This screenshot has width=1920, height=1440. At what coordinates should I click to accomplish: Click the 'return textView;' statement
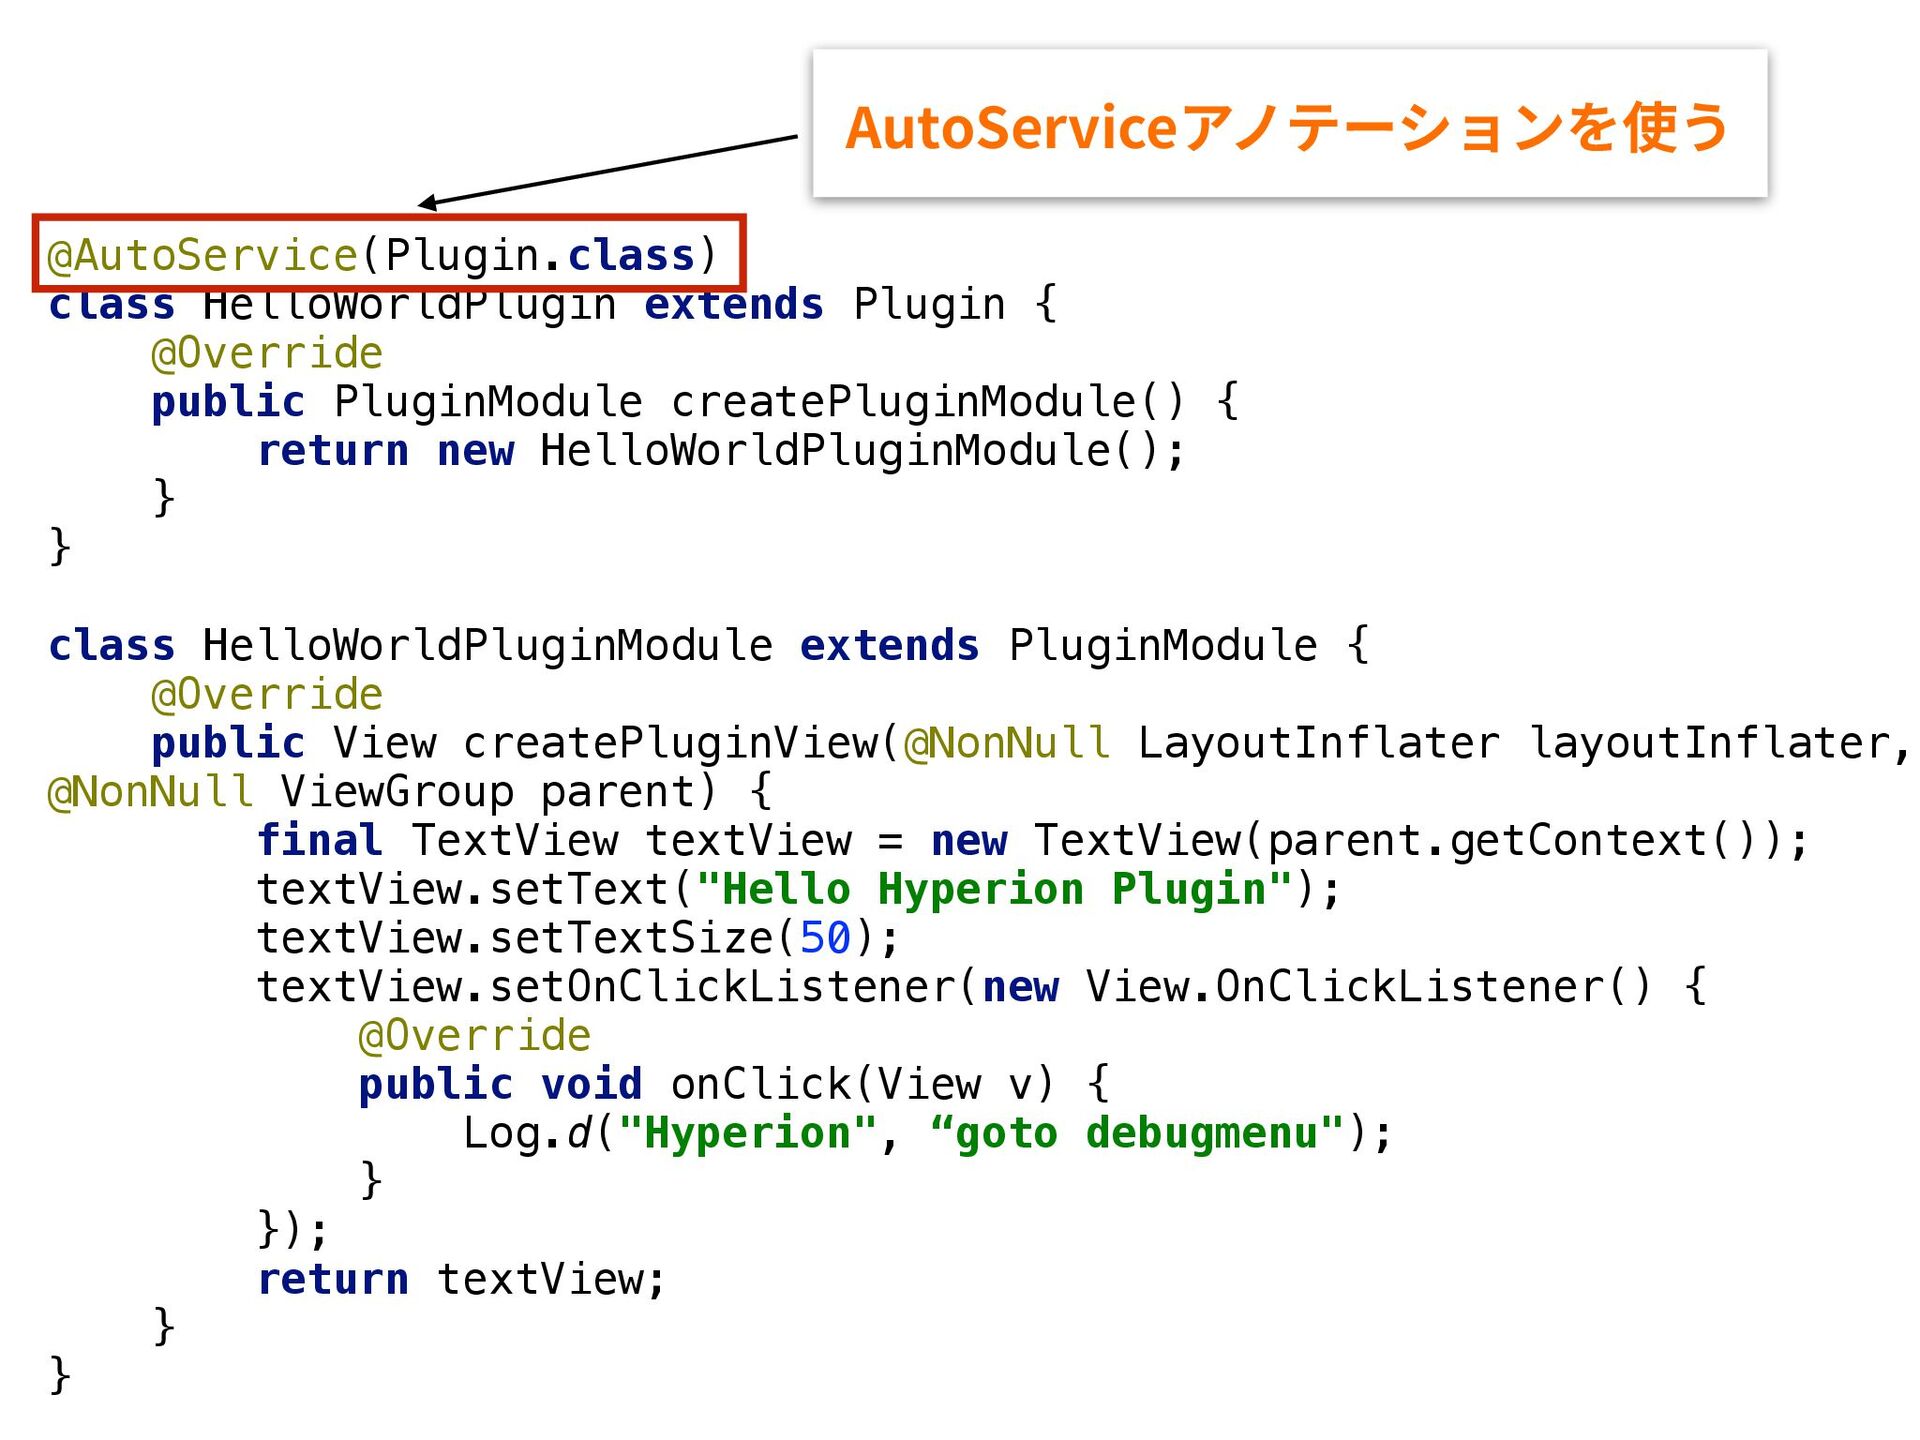[x=461, y=1279]
